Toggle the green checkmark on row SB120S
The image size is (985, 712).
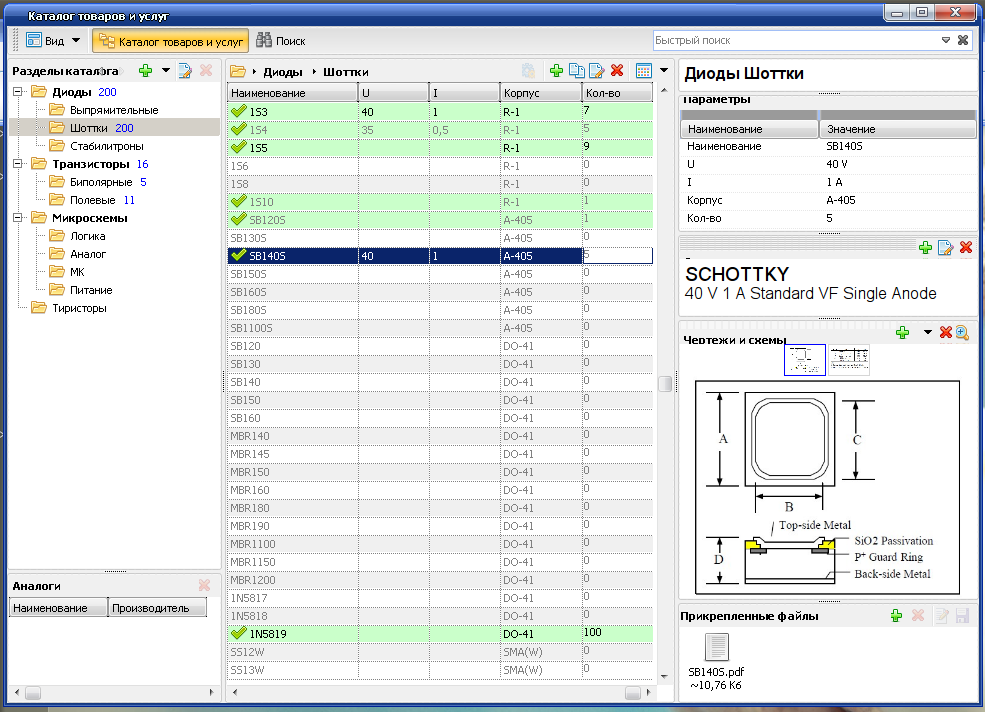tap(239, 219)
